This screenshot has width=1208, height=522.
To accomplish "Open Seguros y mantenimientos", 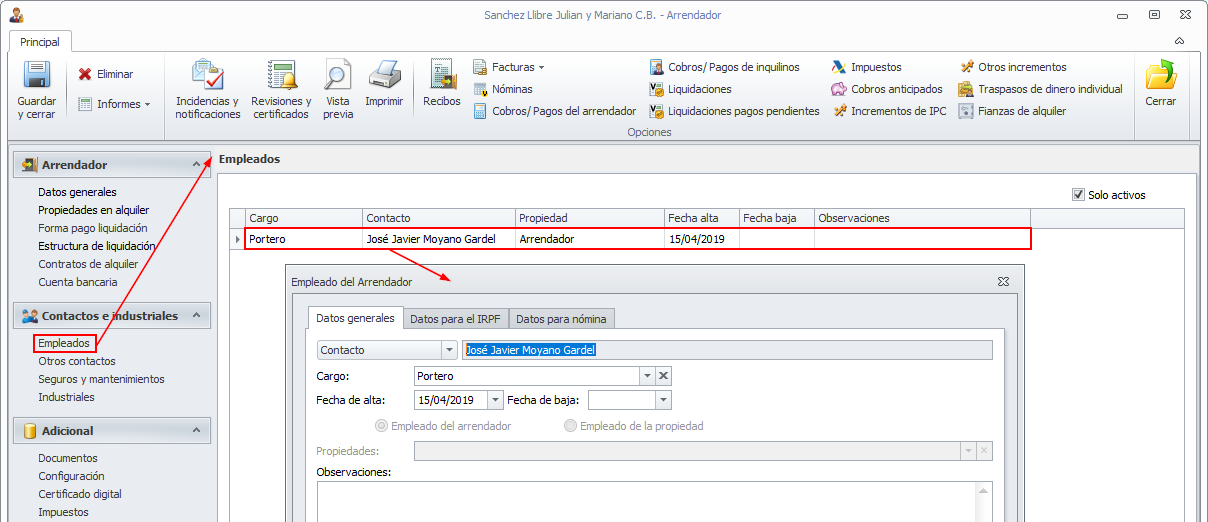I will click(101, 379).
